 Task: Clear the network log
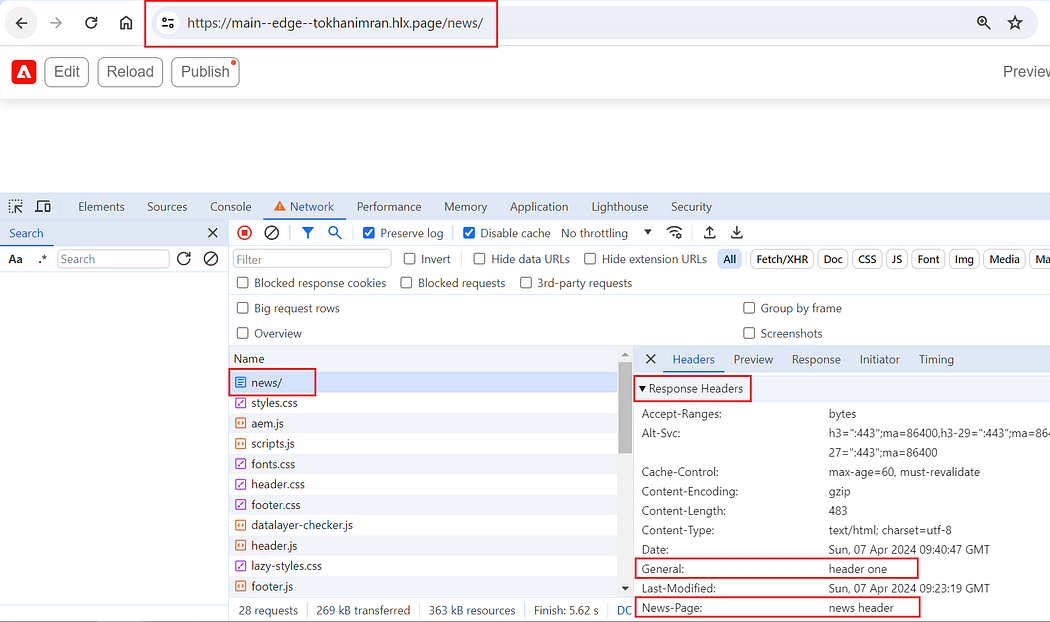[x=271, y=232]
